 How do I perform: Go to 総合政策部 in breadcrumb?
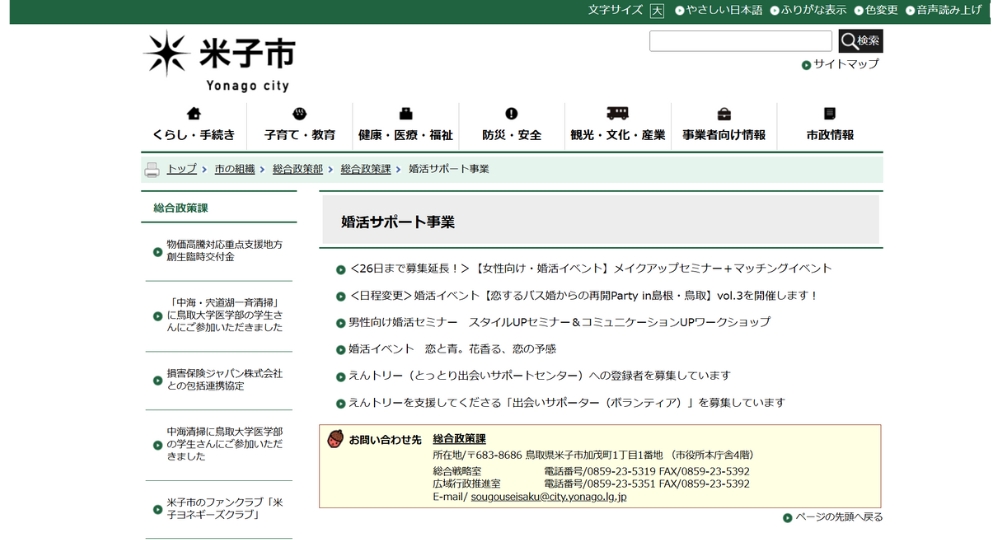click(x=298, y=169)
